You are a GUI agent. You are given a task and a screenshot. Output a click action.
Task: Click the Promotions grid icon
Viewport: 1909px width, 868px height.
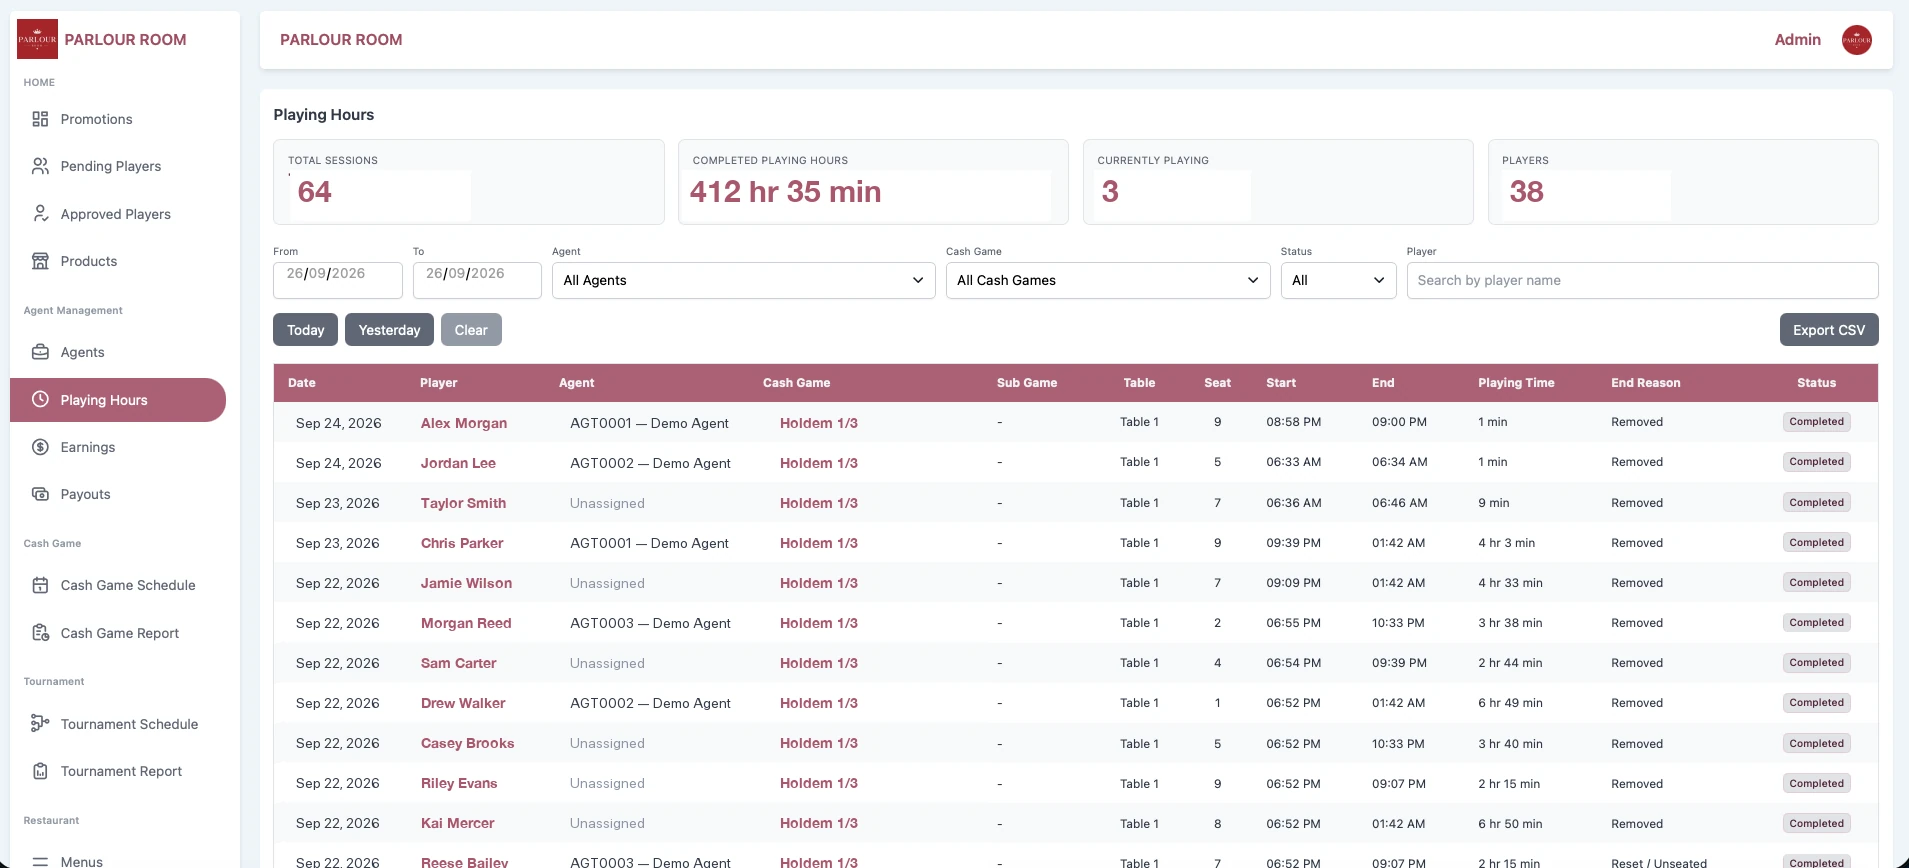tap(40, 119)
